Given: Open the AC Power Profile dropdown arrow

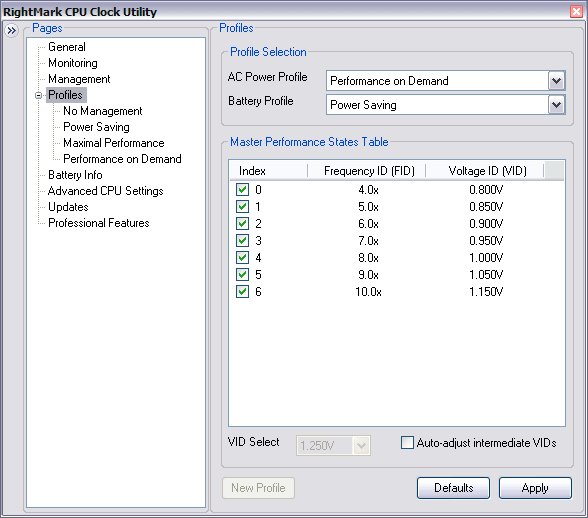Looking at the screenshot, I should [x=556, y=81].
